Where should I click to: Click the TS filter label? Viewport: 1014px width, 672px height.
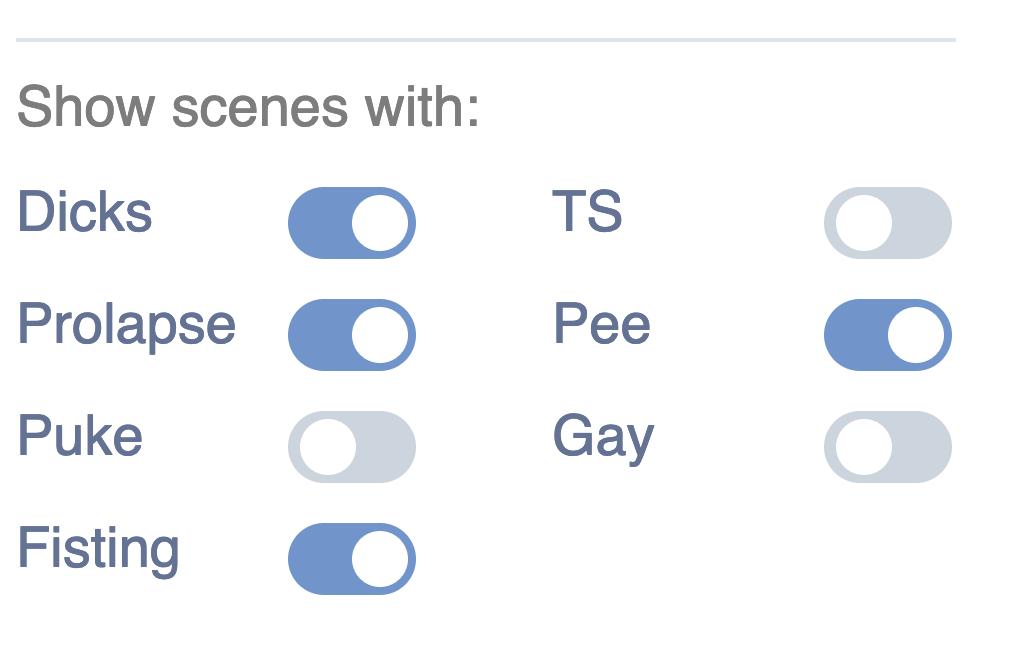(x=588, y=212)
